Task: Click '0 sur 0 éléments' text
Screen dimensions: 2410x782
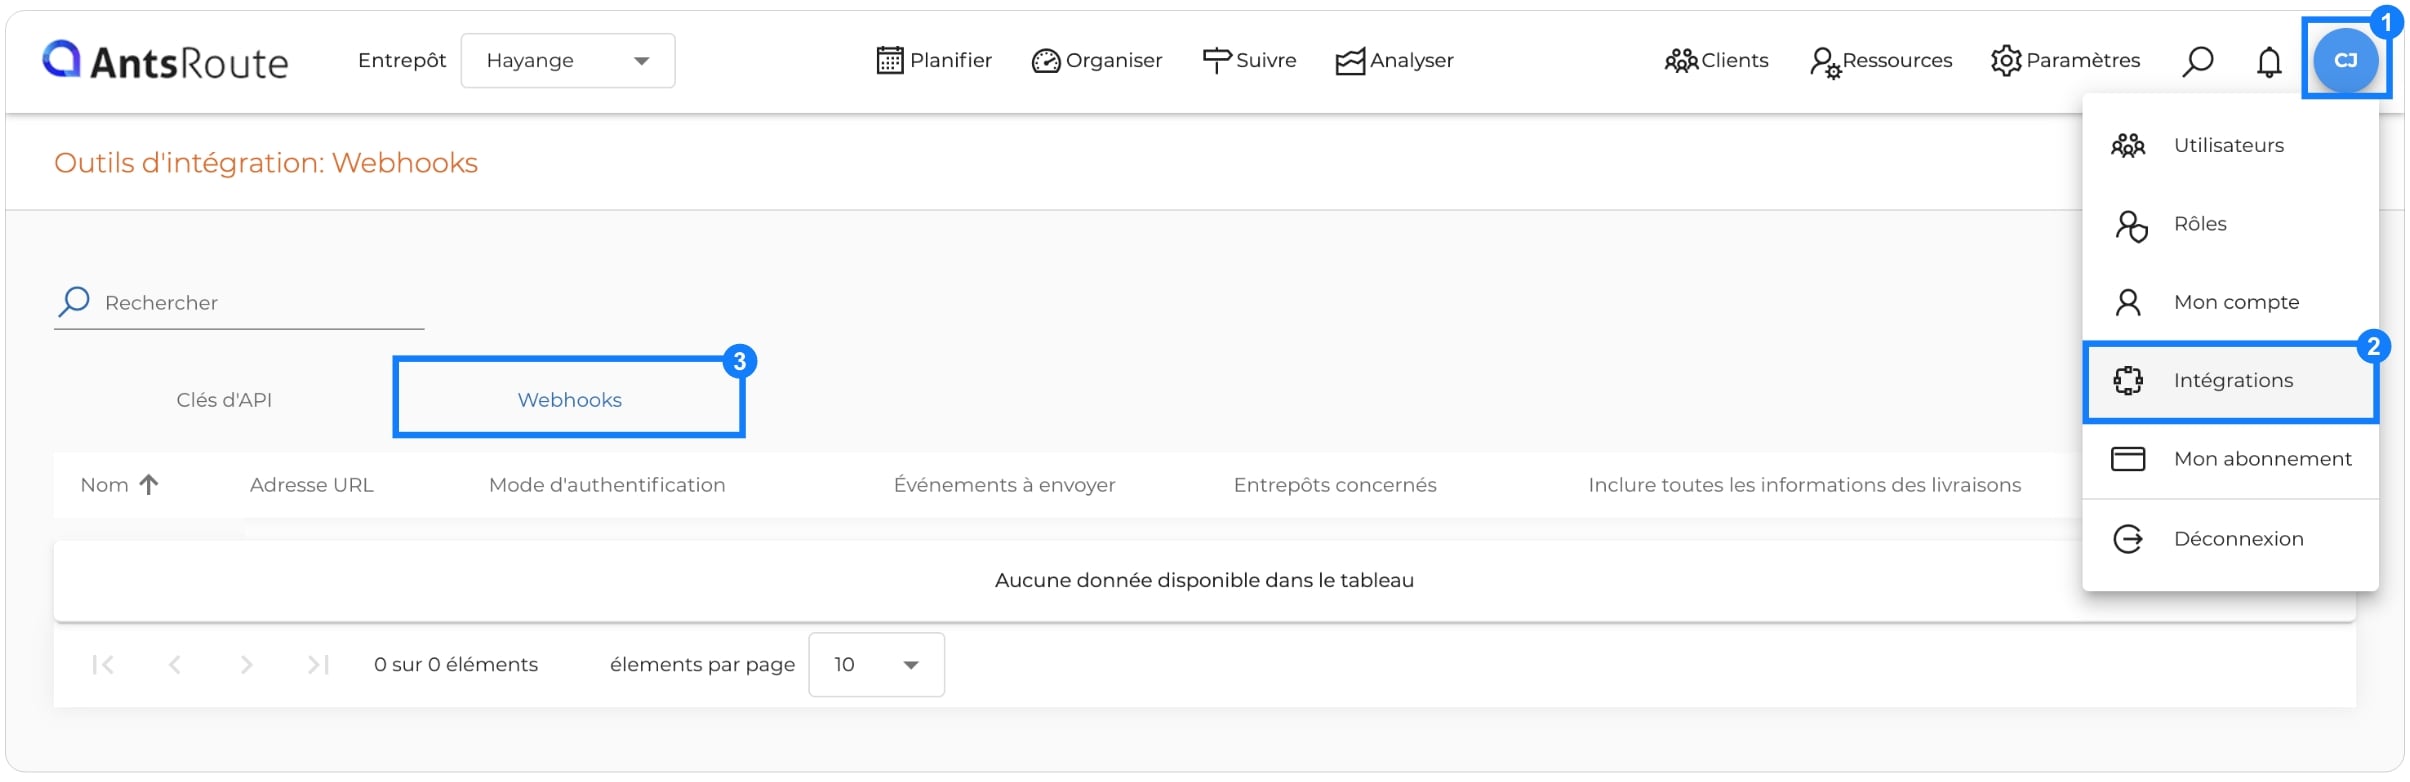Action: click(456, 665)
